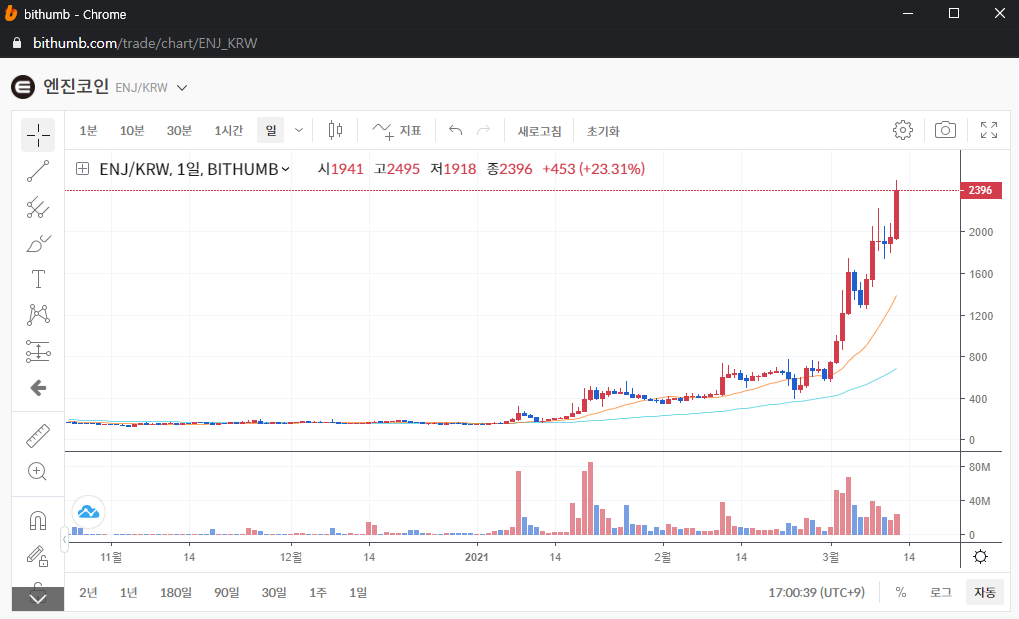Toggle magnet mode for drawings
This screenshot has width=1019, height=619.
pos(38,520)
